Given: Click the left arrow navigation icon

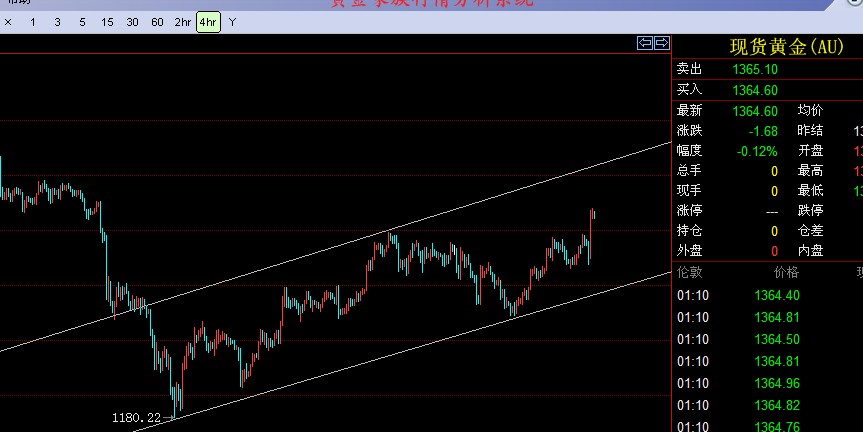Looking at the screenshot, I should tap(644, 43).
